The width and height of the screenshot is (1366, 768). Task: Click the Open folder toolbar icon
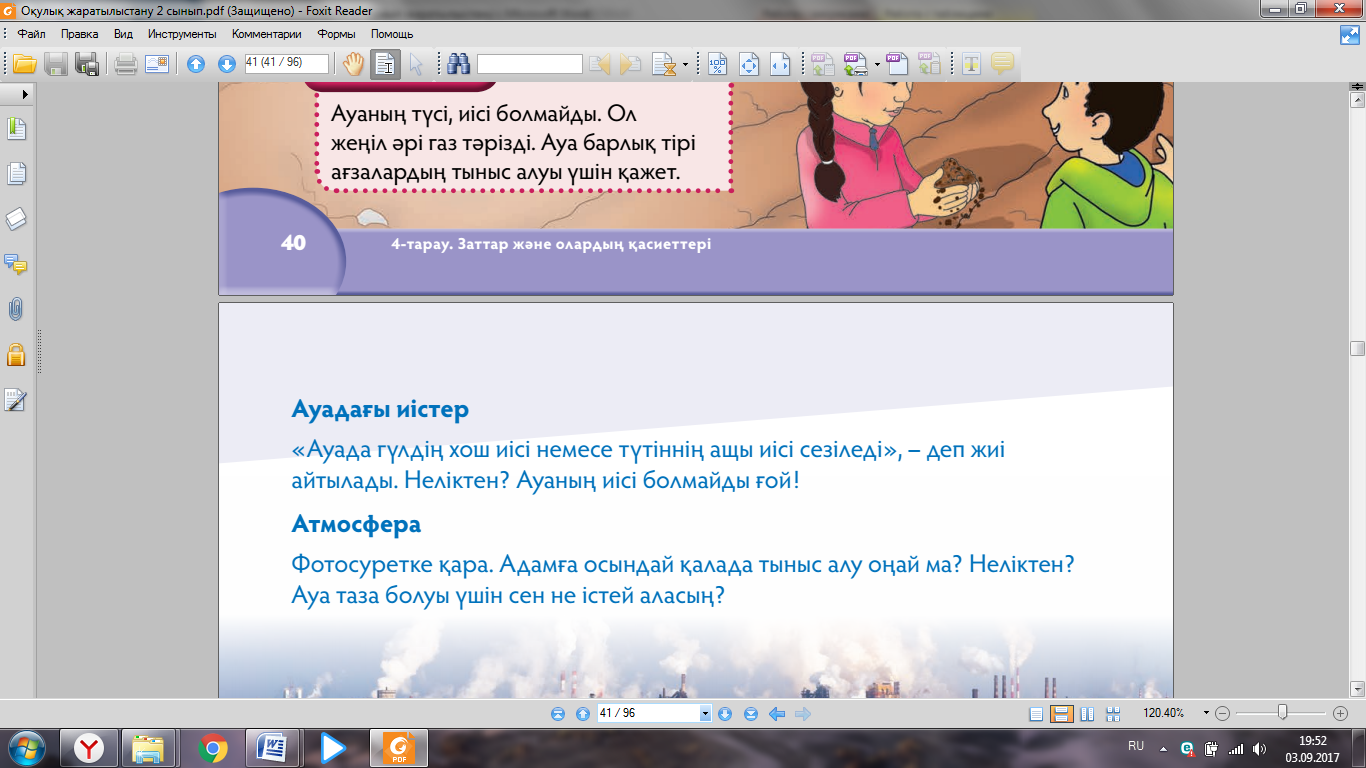click(x=24, y=64)
